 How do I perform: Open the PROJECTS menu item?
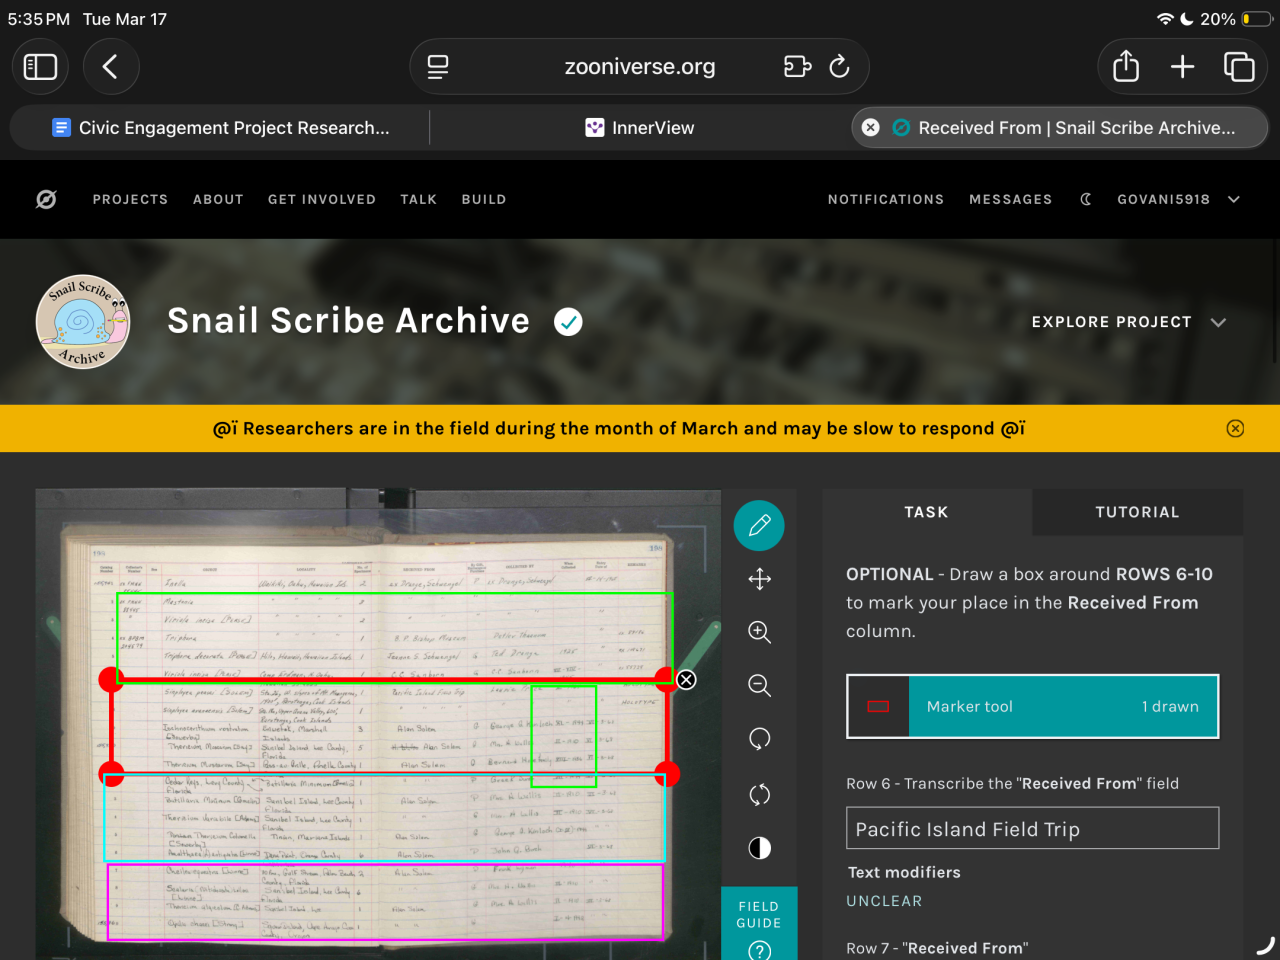click(x=130, y=200)
